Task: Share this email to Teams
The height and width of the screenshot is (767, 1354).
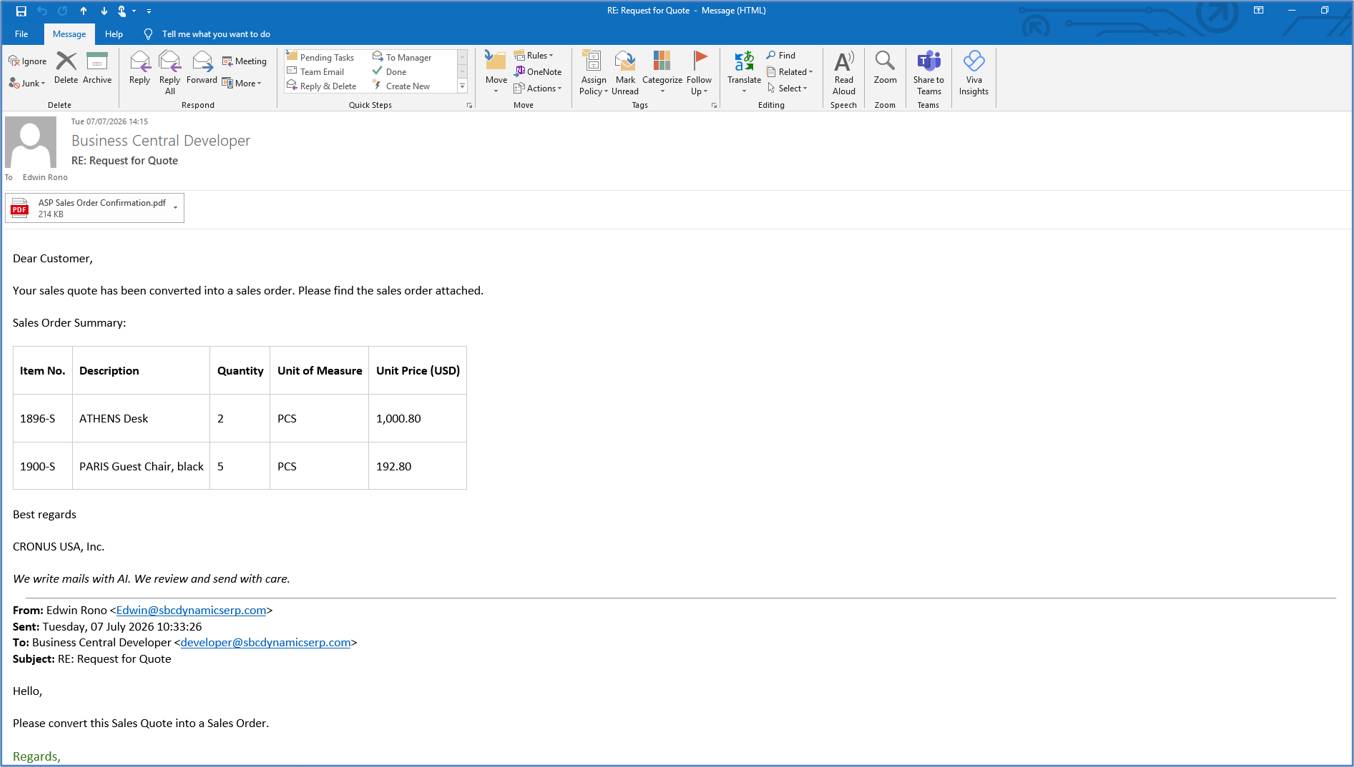Action: [929, 72]
